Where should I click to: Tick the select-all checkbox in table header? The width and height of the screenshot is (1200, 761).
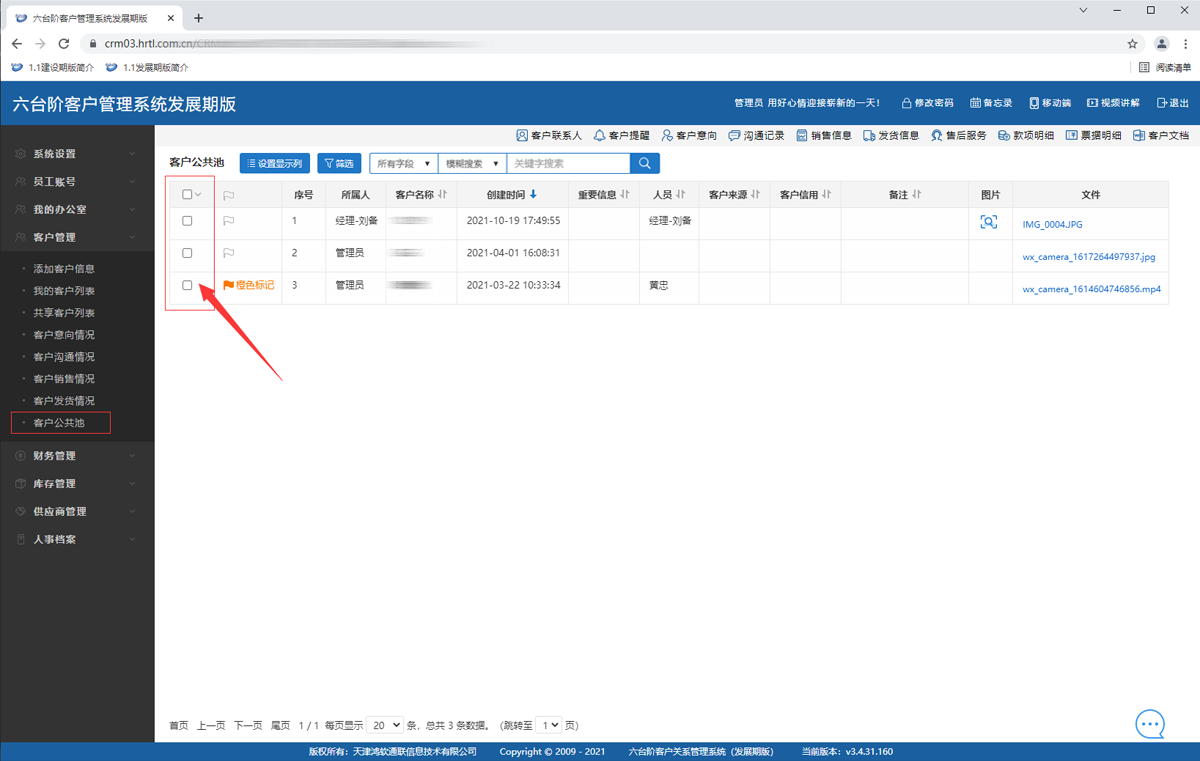[187, 195]
